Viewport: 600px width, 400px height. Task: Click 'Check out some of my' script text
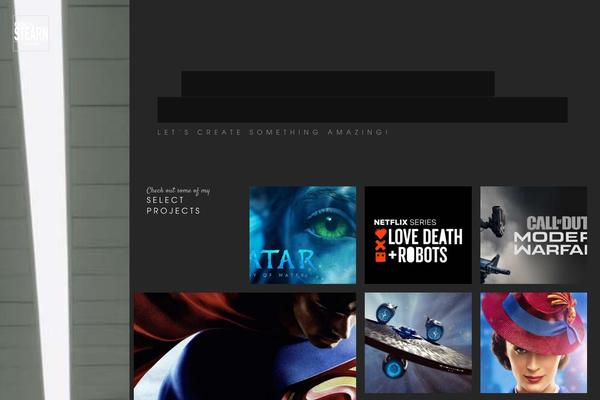[x=178, y=190]
